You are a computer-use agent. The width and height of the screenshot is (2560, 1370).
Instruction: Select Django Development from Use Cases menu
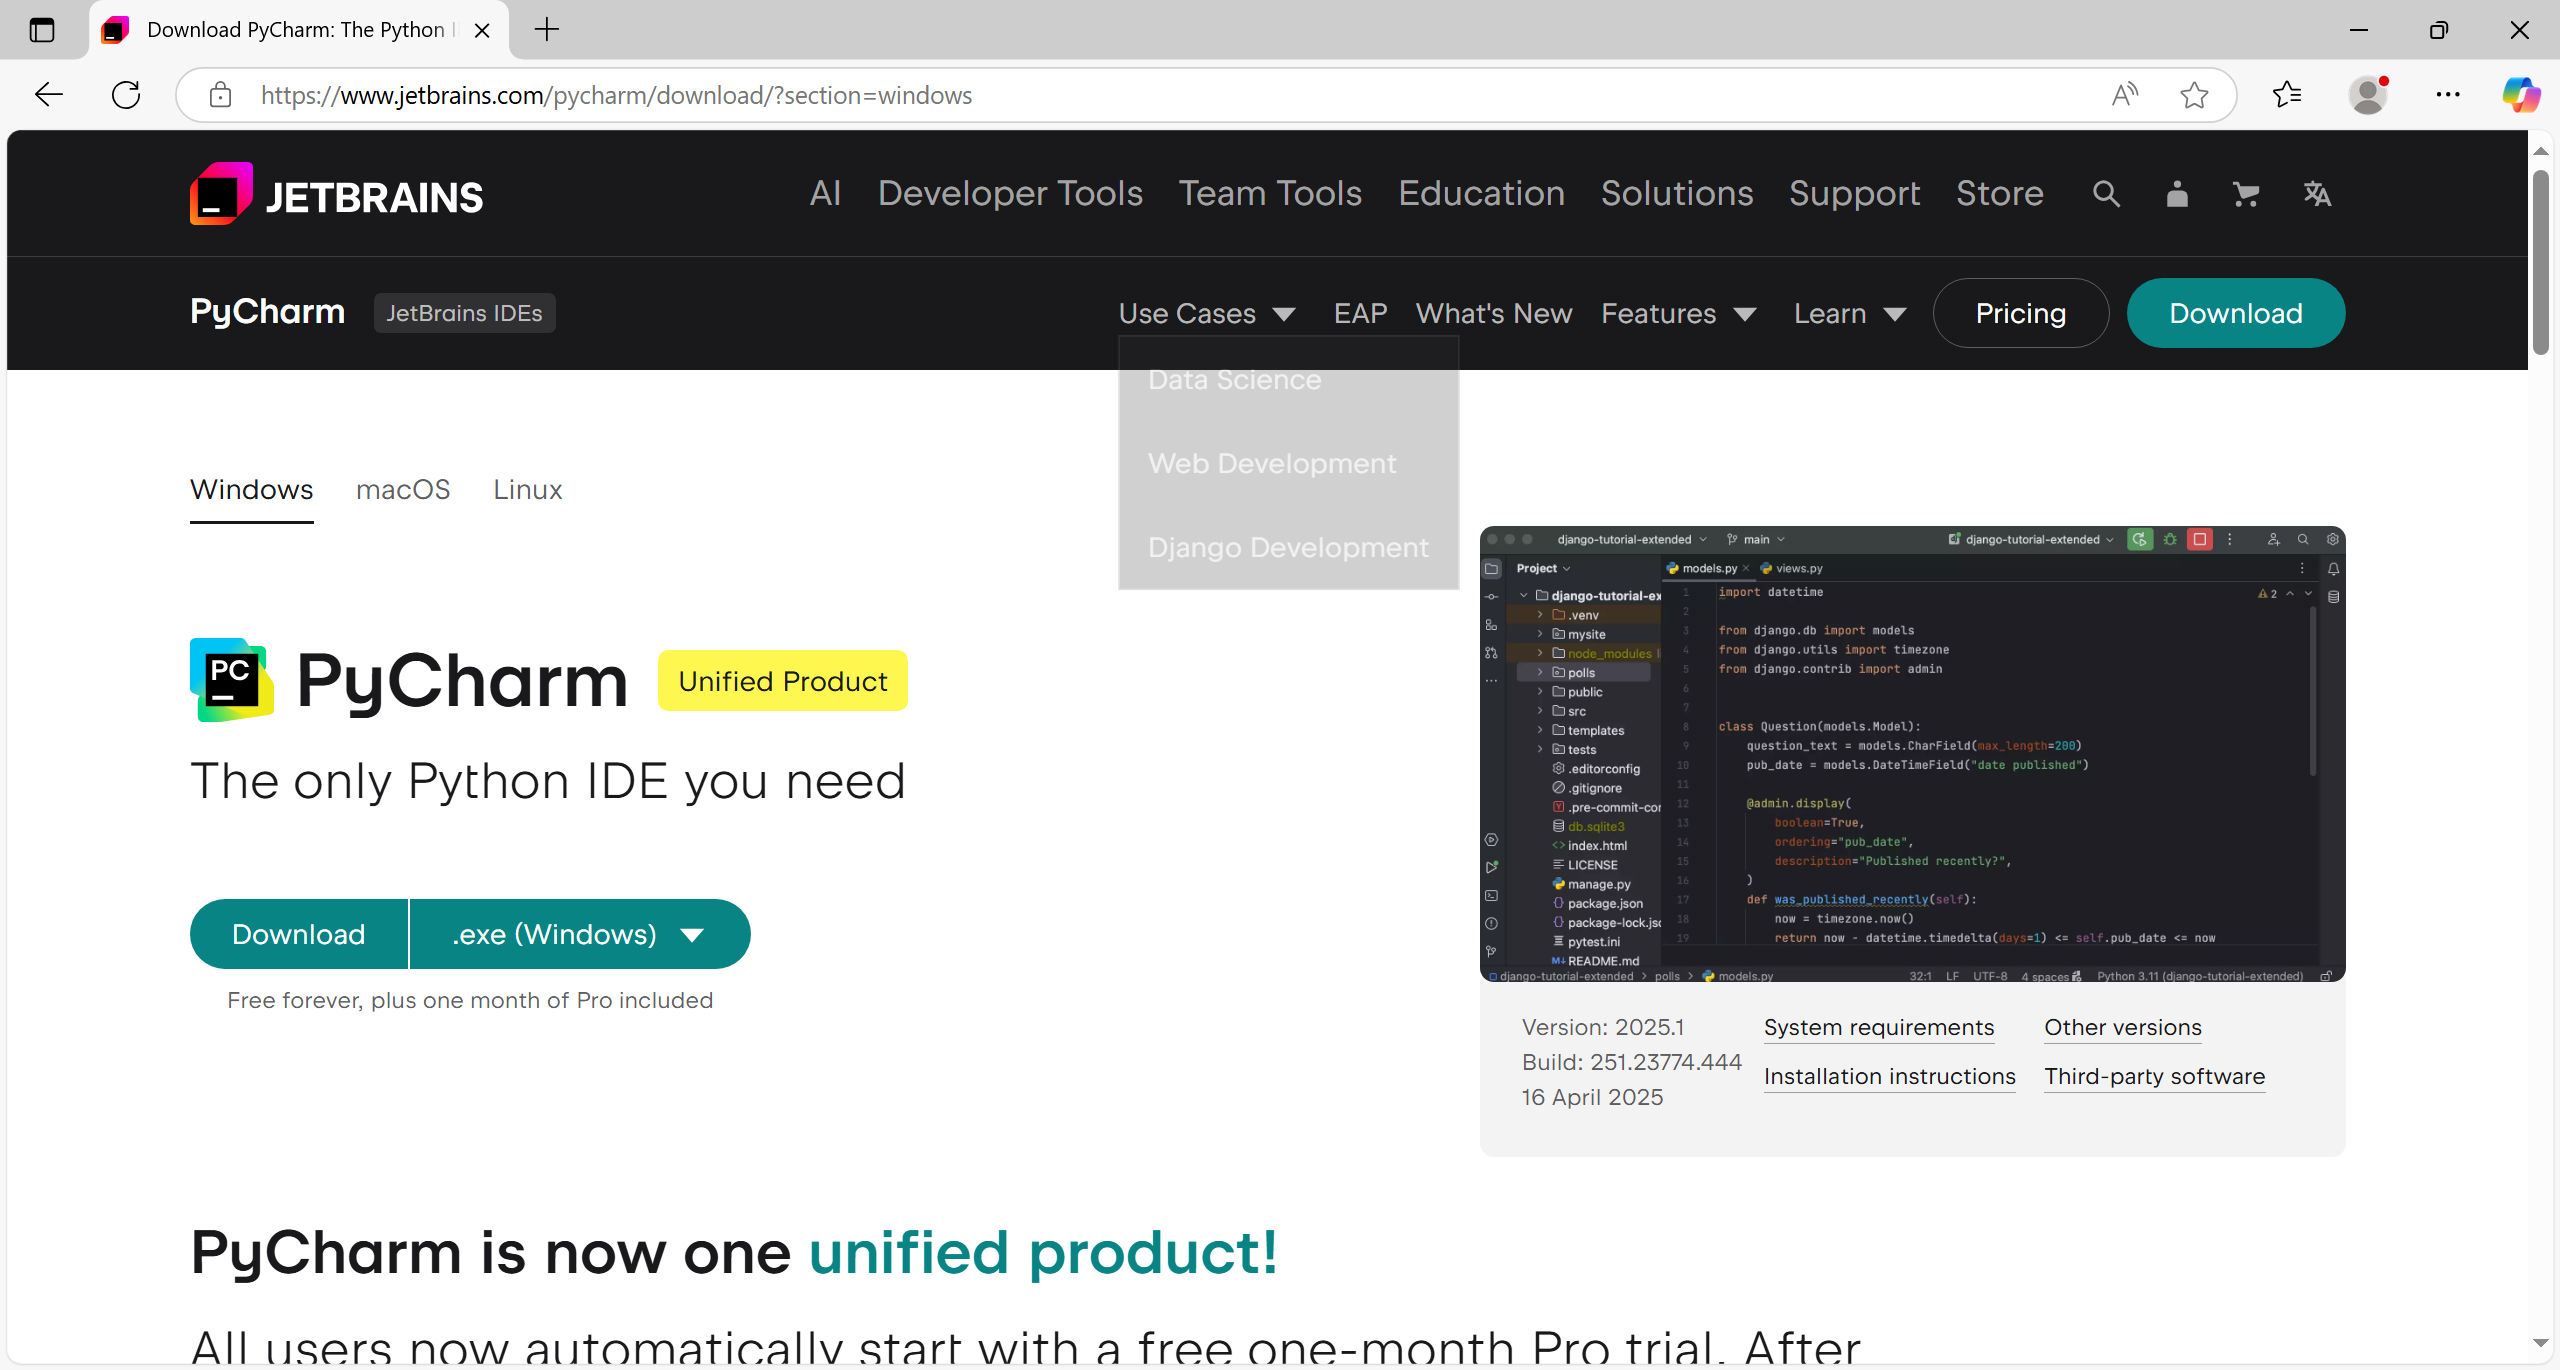click(x=1288, y=548)
